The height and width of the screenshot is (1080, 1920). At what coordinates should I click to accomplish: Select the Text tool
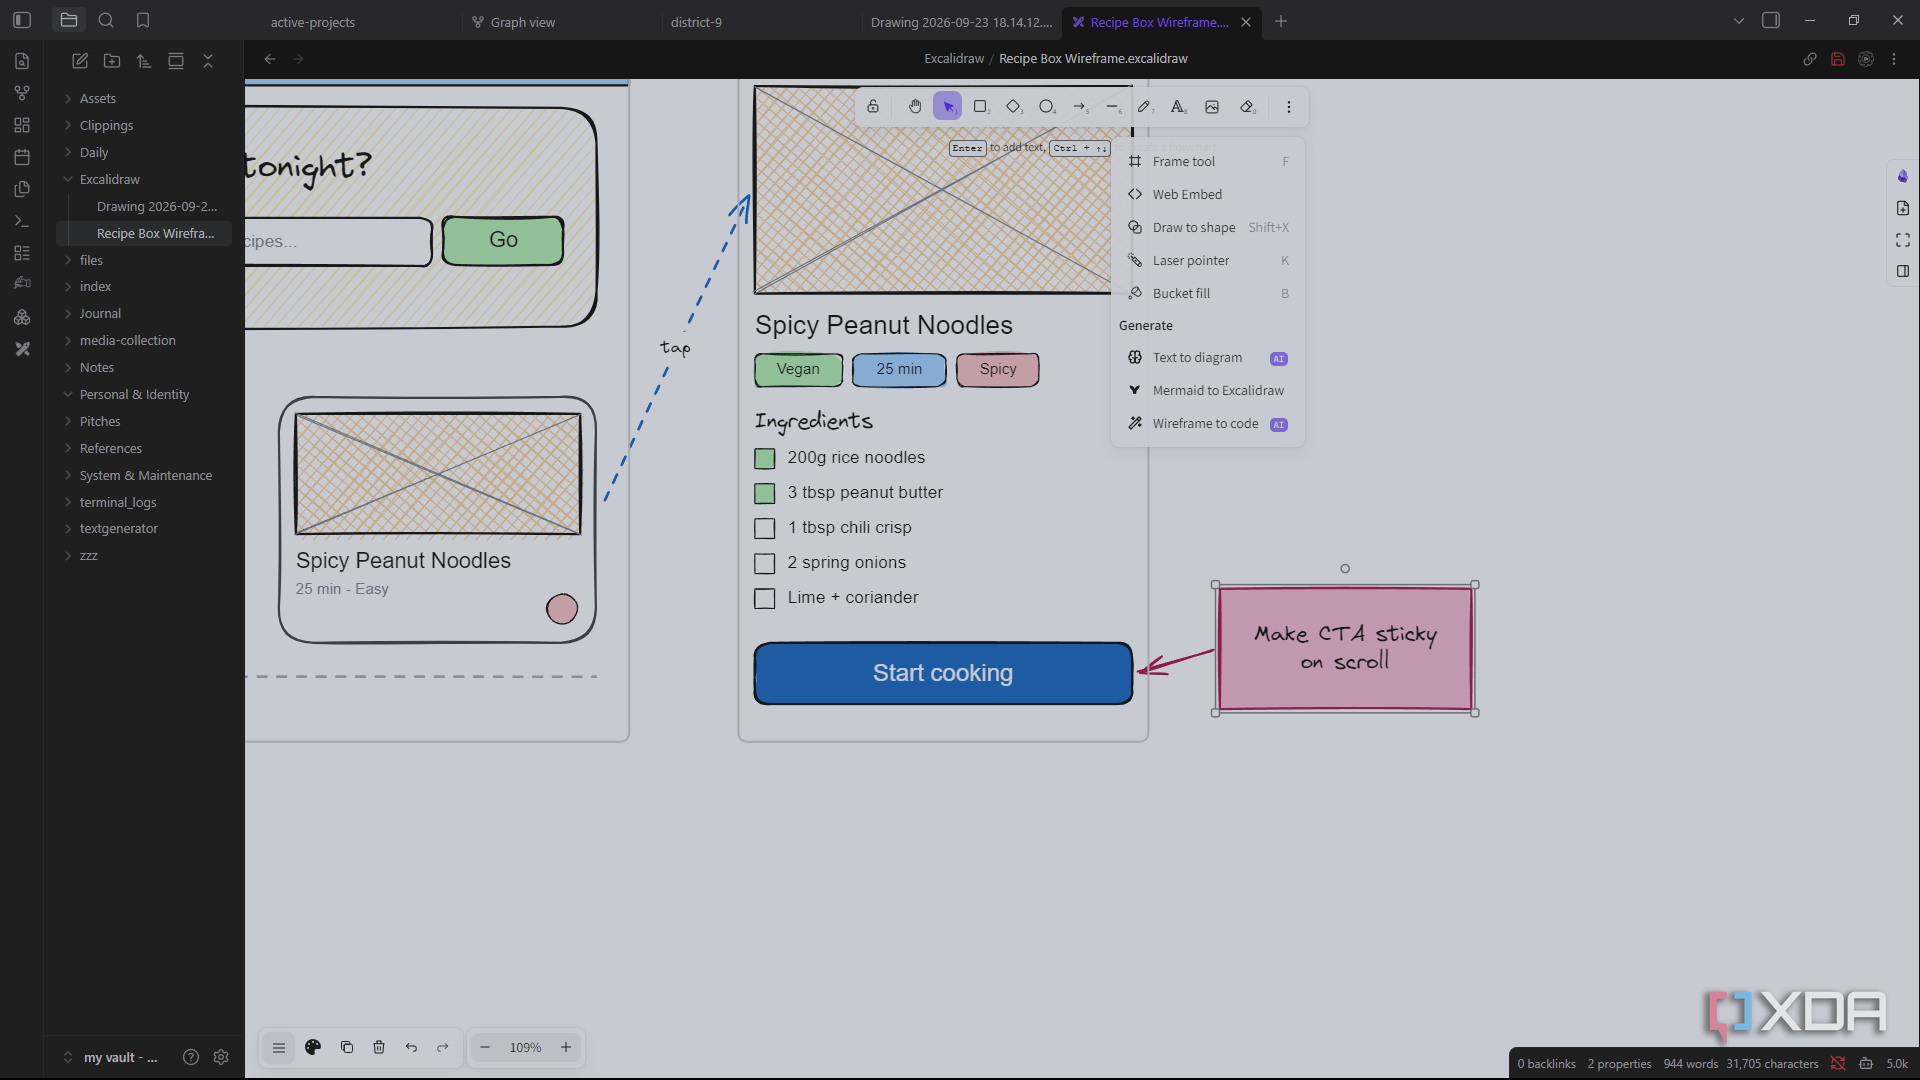coord(1179,107)
